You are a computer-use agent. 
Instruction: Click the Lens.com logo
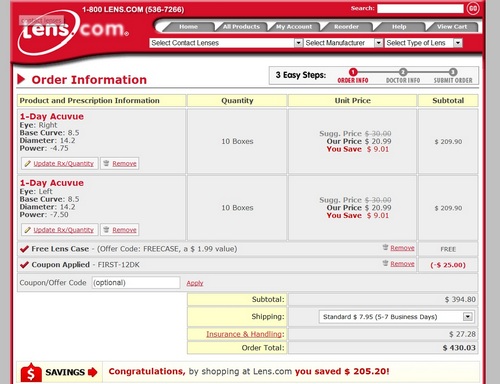point(73,32)
